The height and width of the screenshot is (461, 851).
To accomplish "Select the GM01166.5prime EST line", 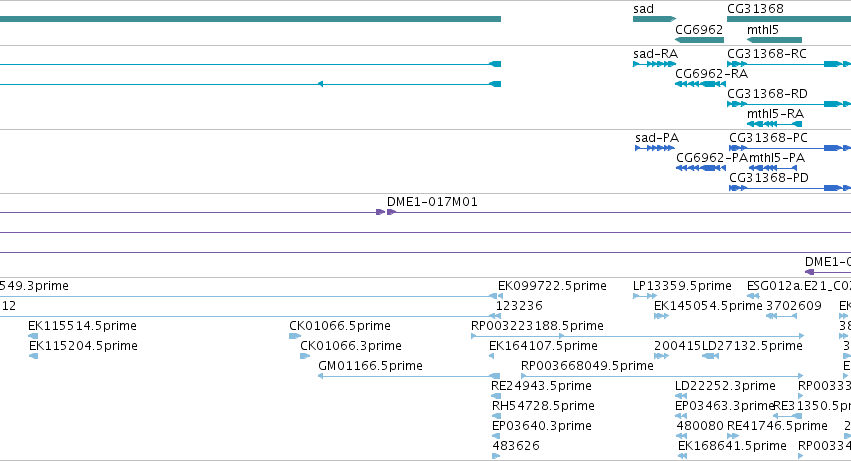I will click(x=409, y=376).
